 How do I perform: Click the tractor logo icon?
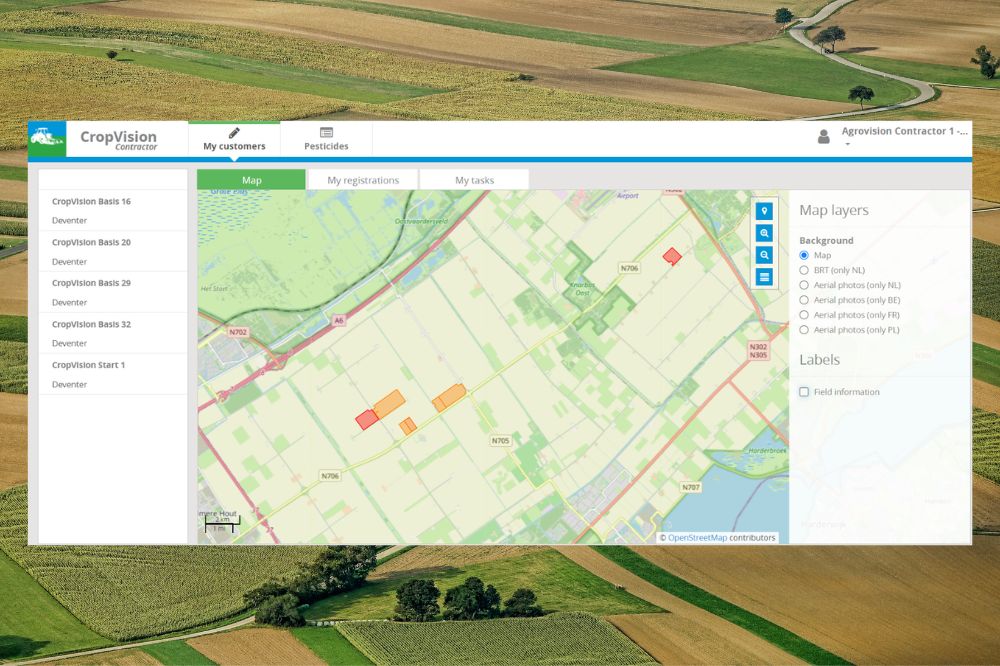(47, 139)
